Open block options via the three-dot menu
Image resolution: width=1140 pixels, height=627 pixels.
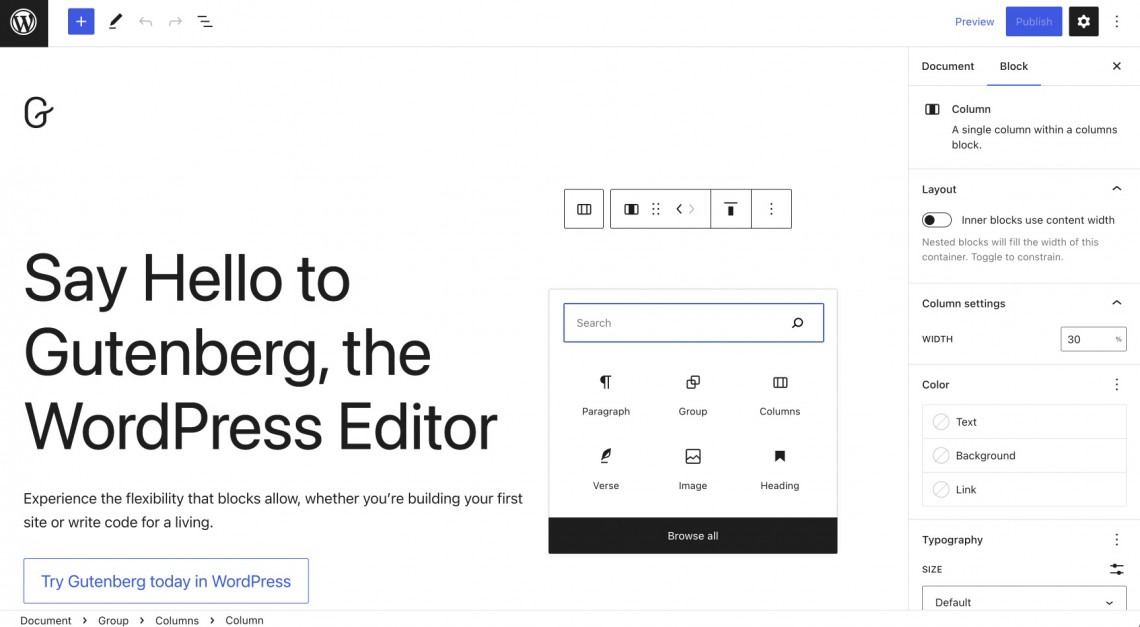(x=771, y=209)
